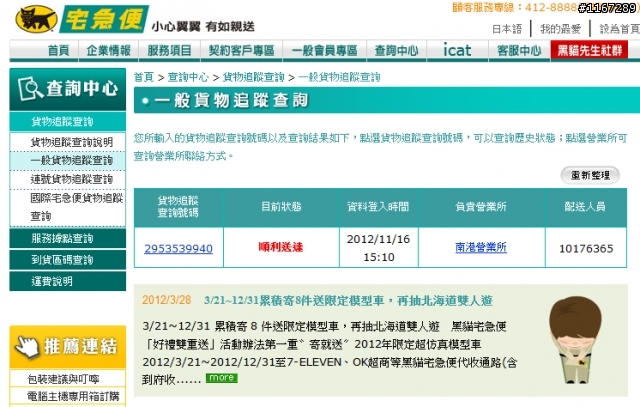Open 包裝建議與叮嚀 recommended link
This screenshot has width=640, height=407.
(x=63, y=379)
